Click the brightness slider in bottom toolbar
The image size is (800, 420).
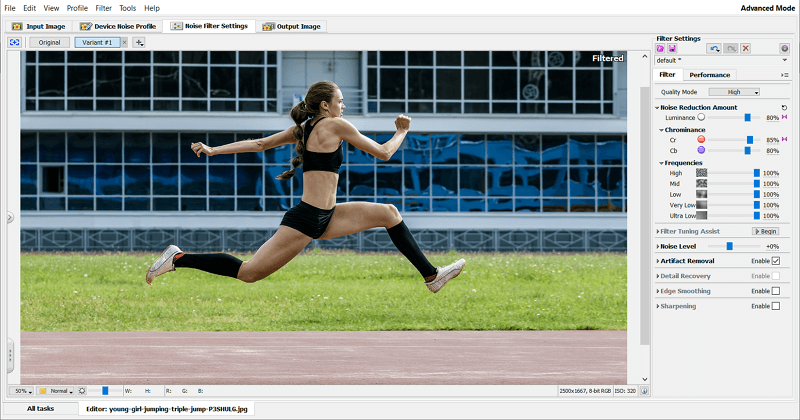tap(105, 391)
